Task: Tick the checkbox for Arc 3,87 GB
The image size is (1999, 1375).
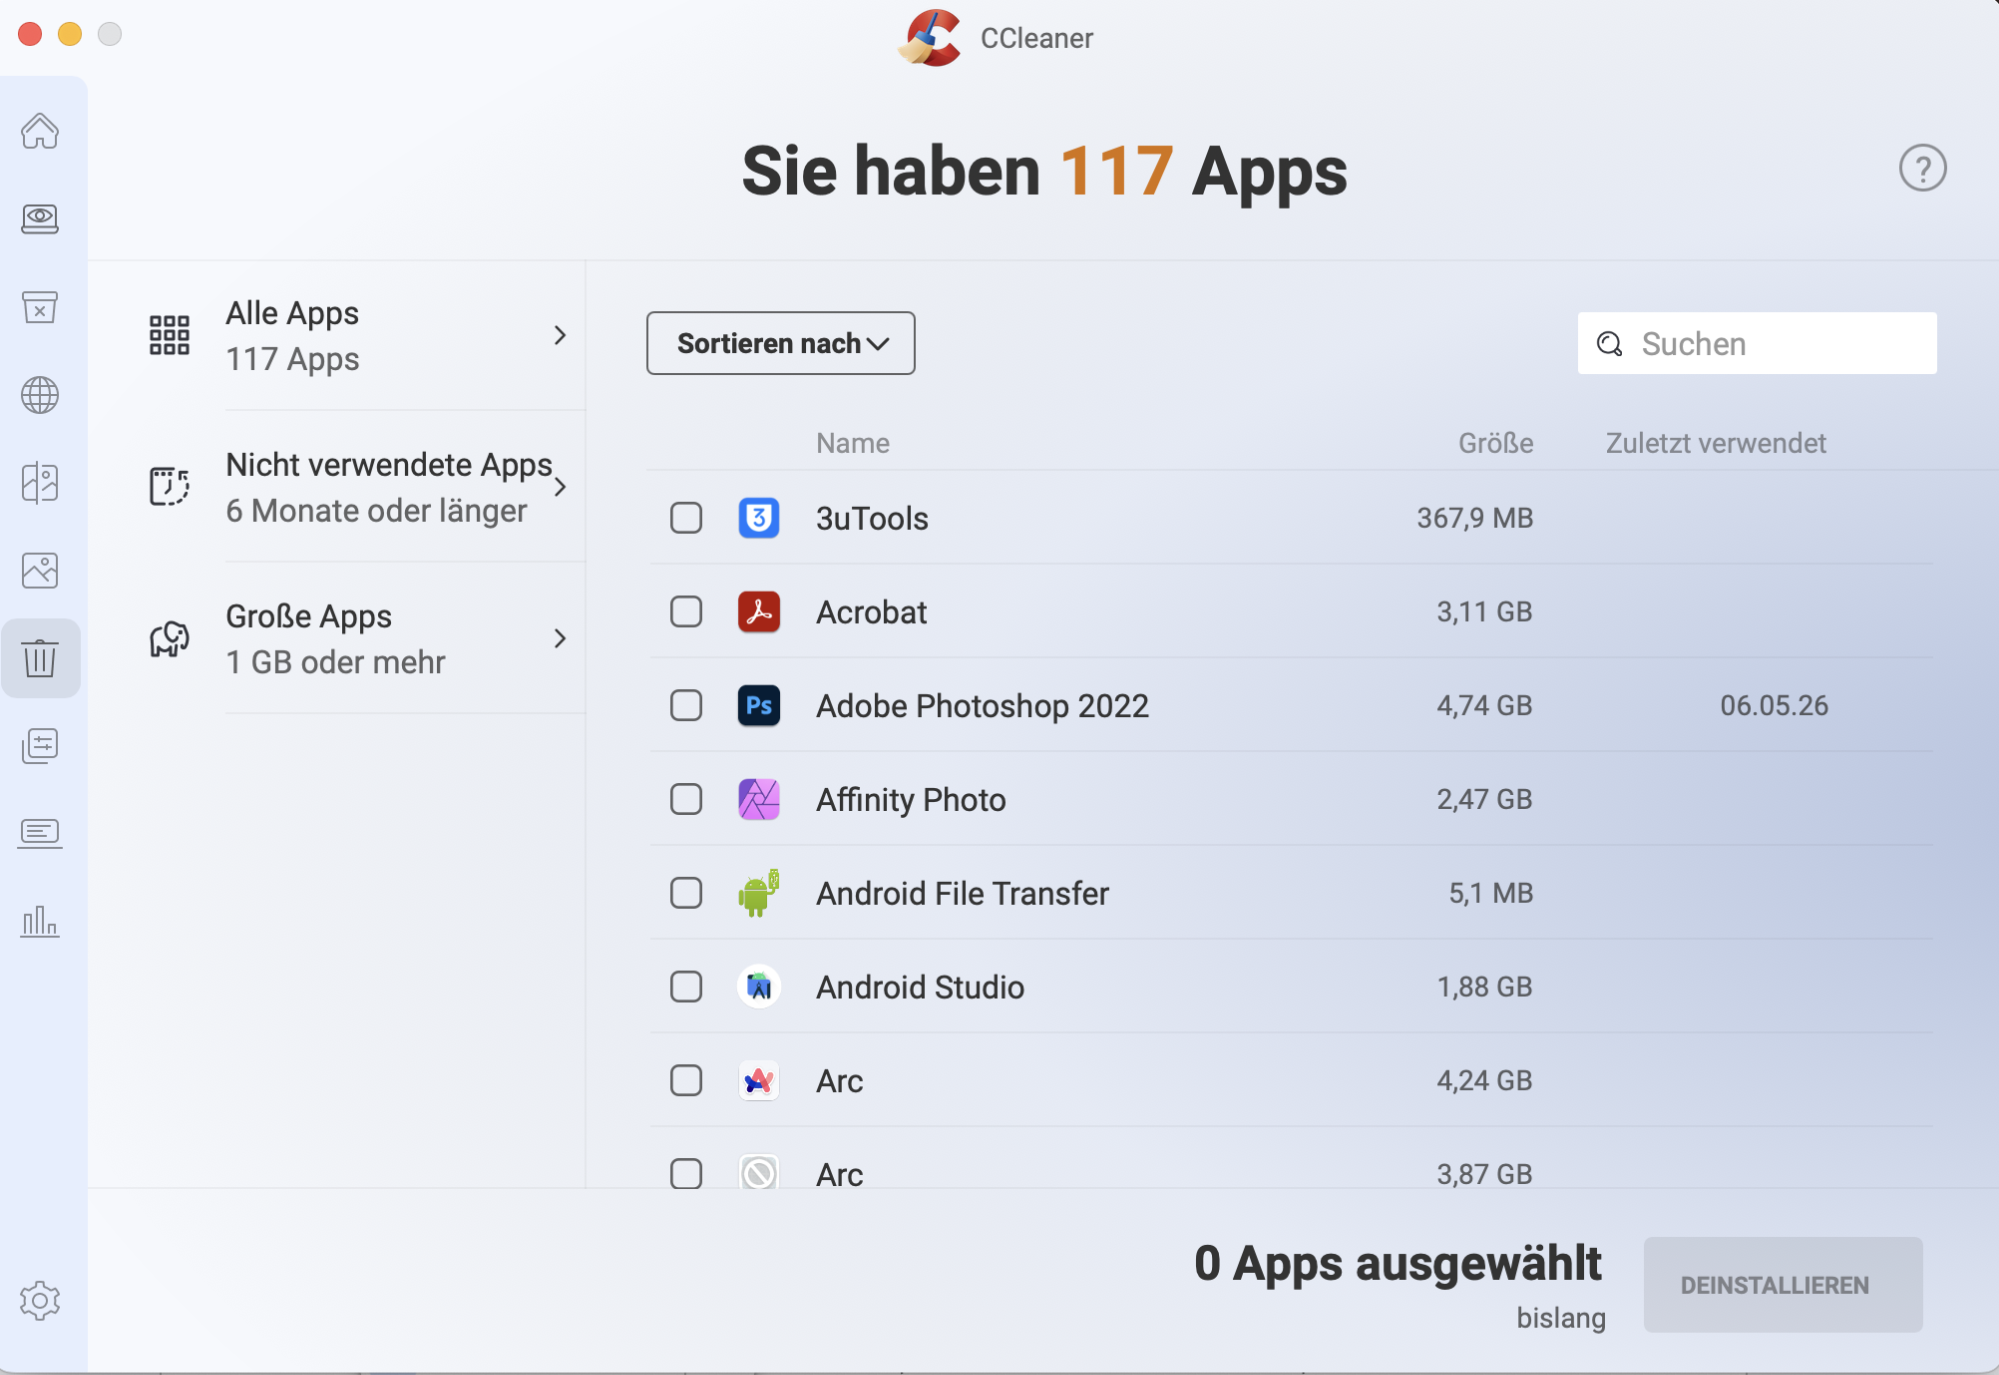Action: pos(686,1173)
